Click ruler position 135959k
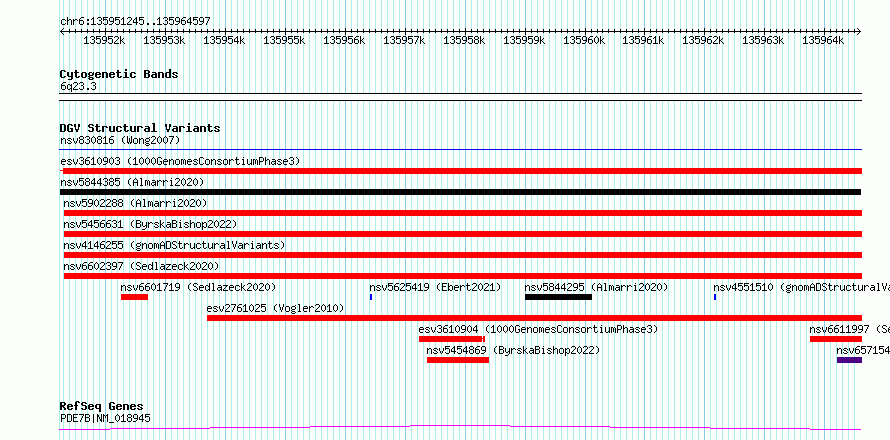 524,40
